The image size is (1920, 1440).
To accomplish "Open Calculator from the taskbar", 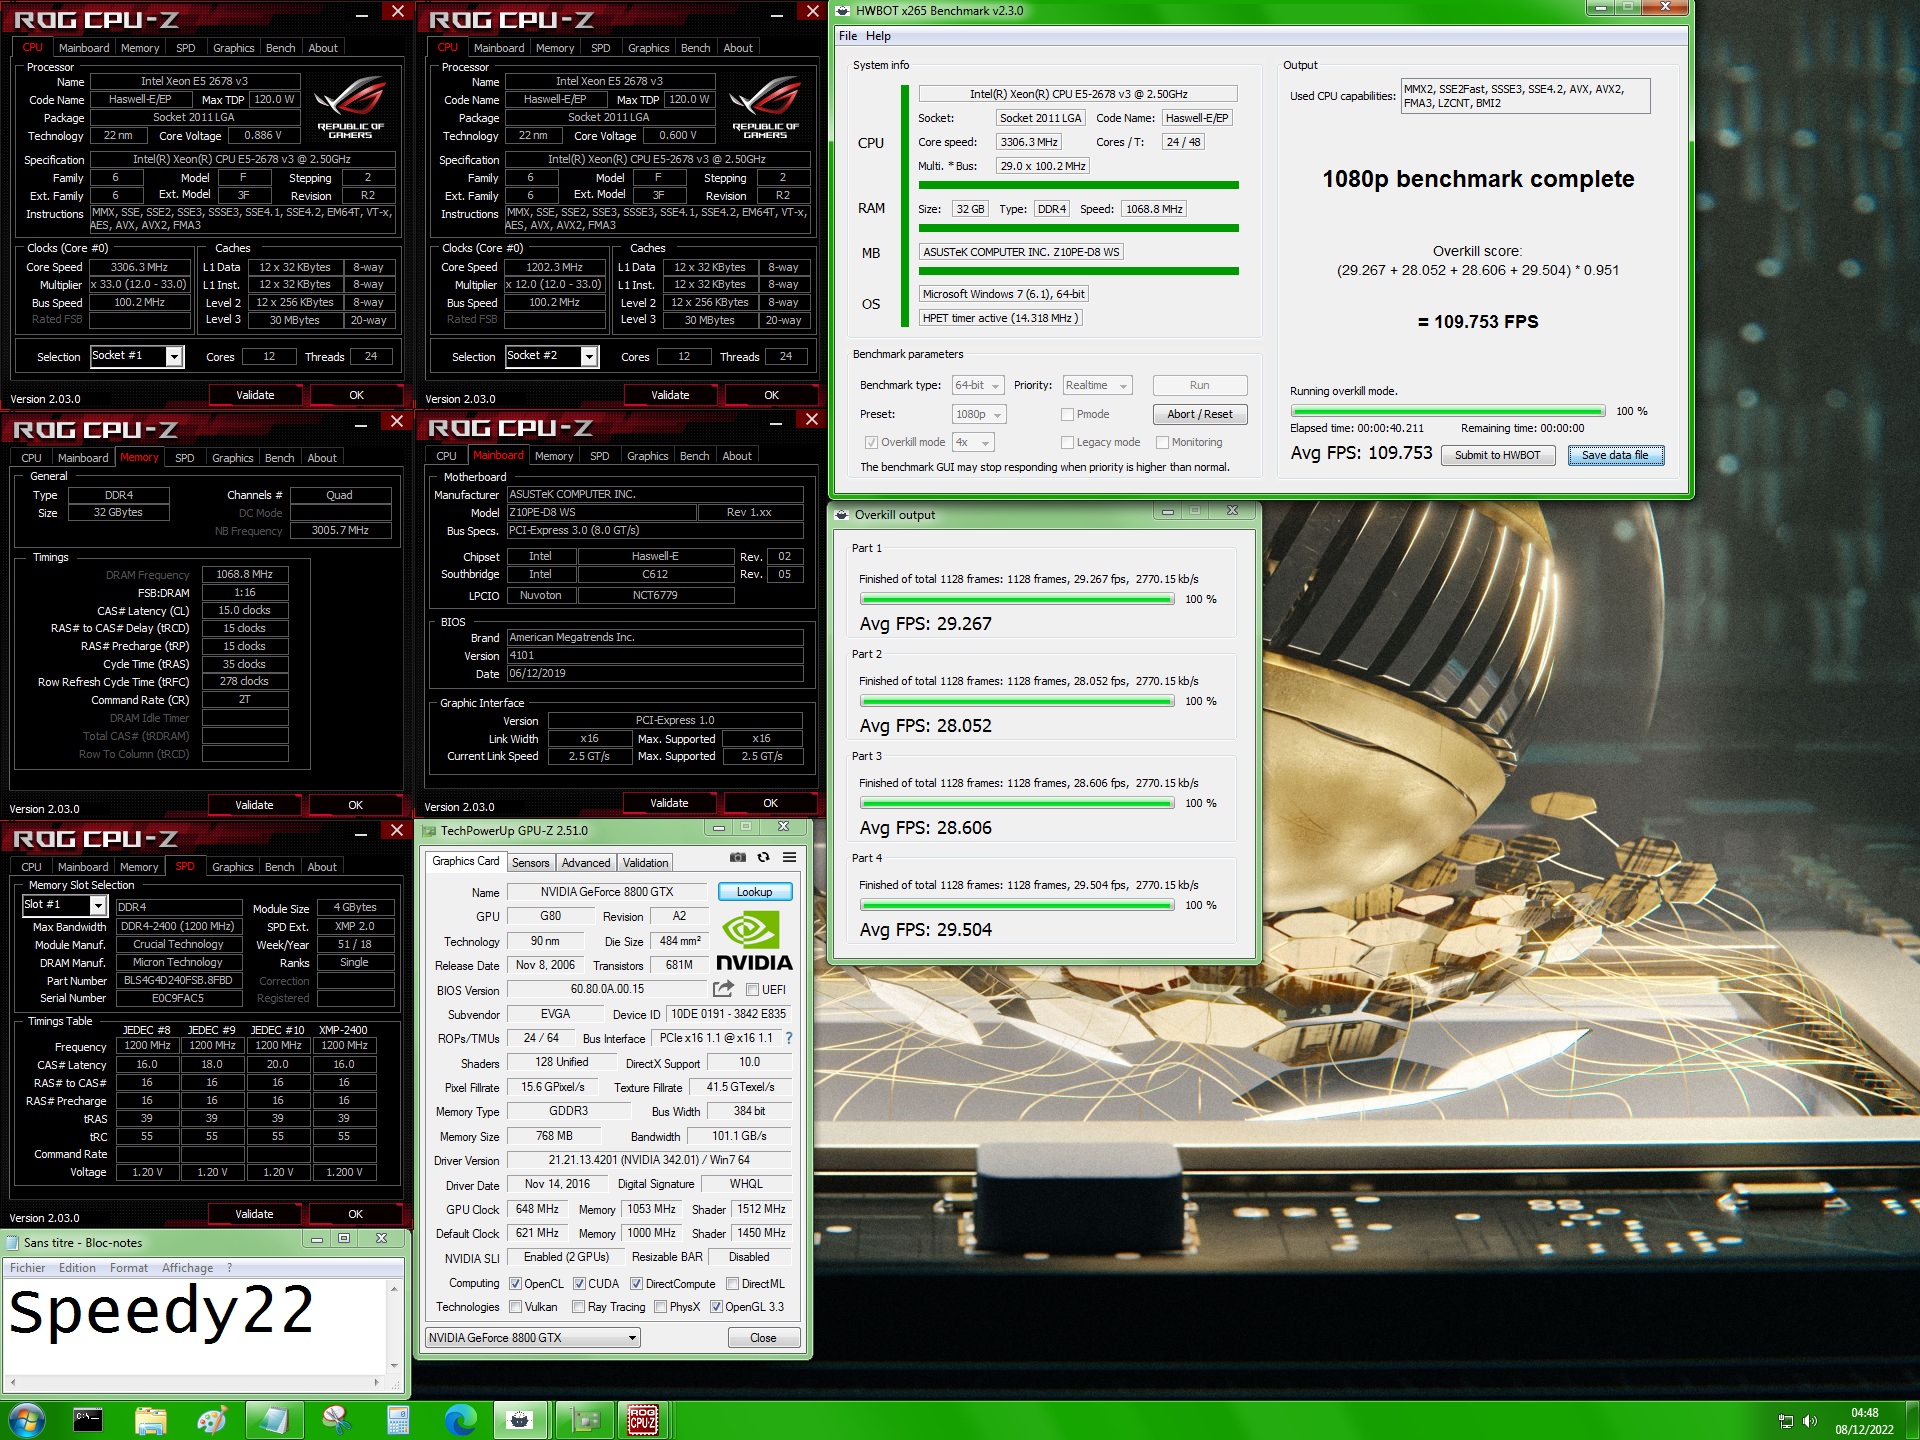I will (398, 1420).
